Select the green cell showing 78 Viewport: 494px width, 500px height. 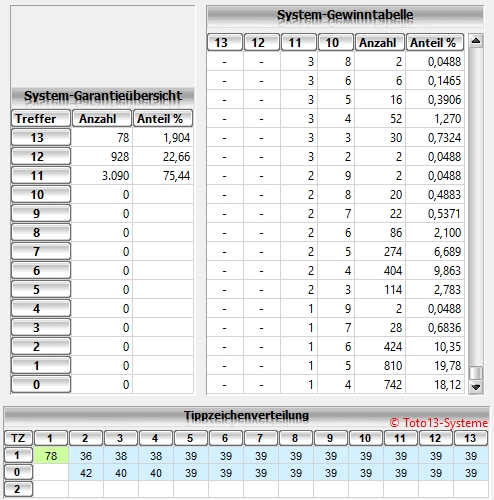point(51,455)
